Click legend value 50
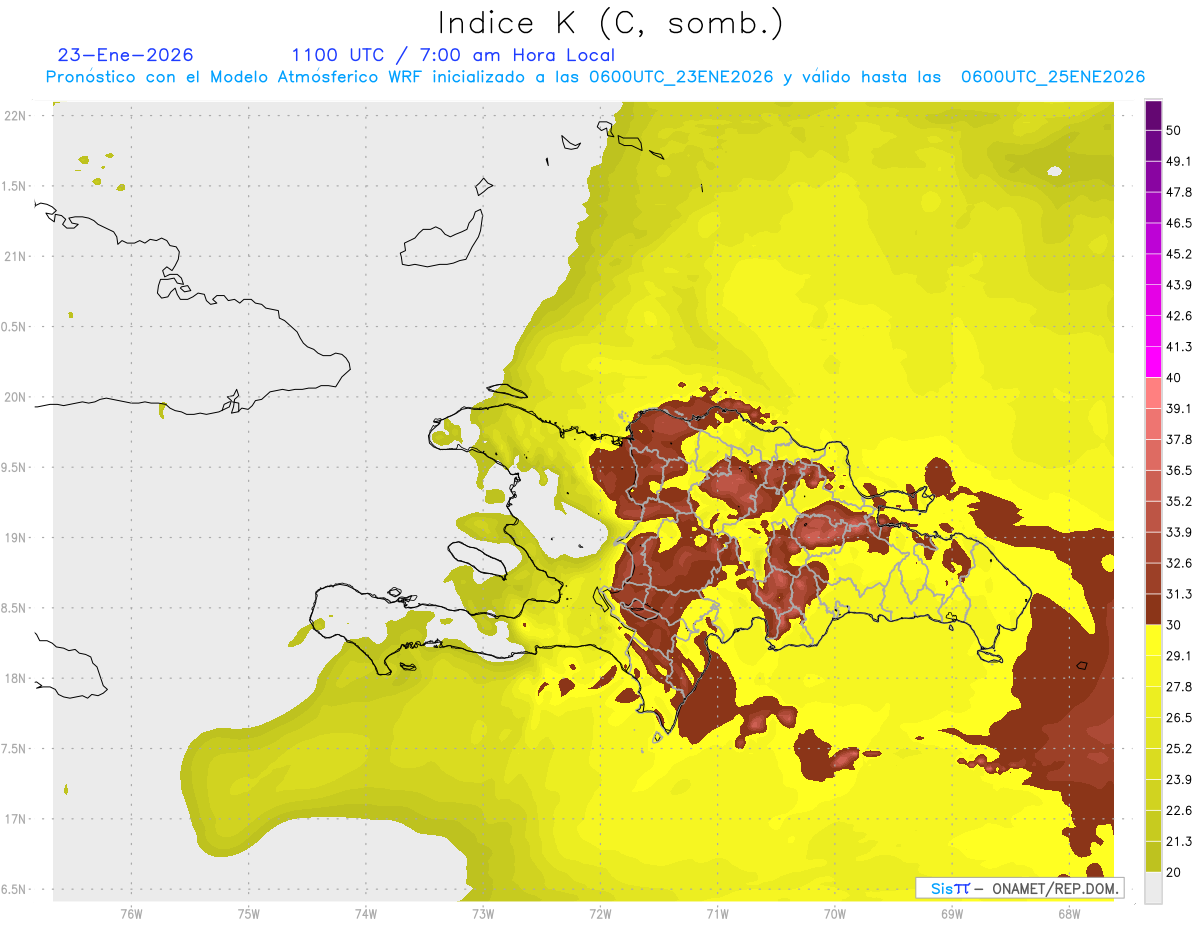The height and width of the screenshot is (927, 1200). click(x=1175, y=131)
